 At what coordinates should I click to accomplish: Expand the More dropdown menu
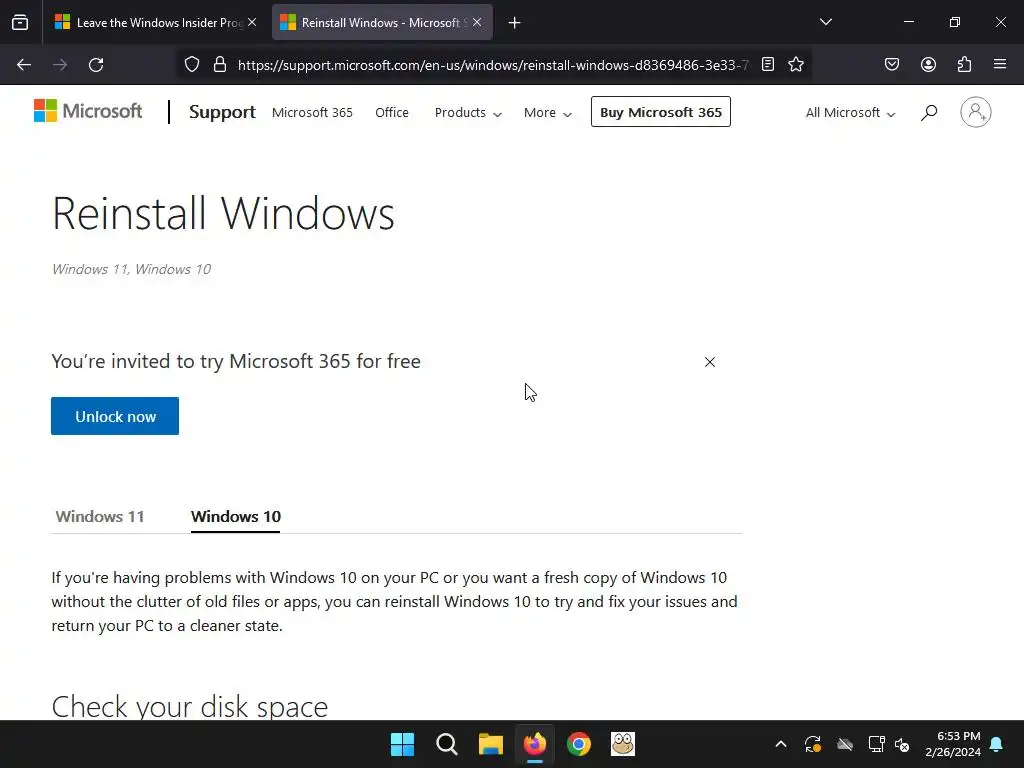click(548, 112)
